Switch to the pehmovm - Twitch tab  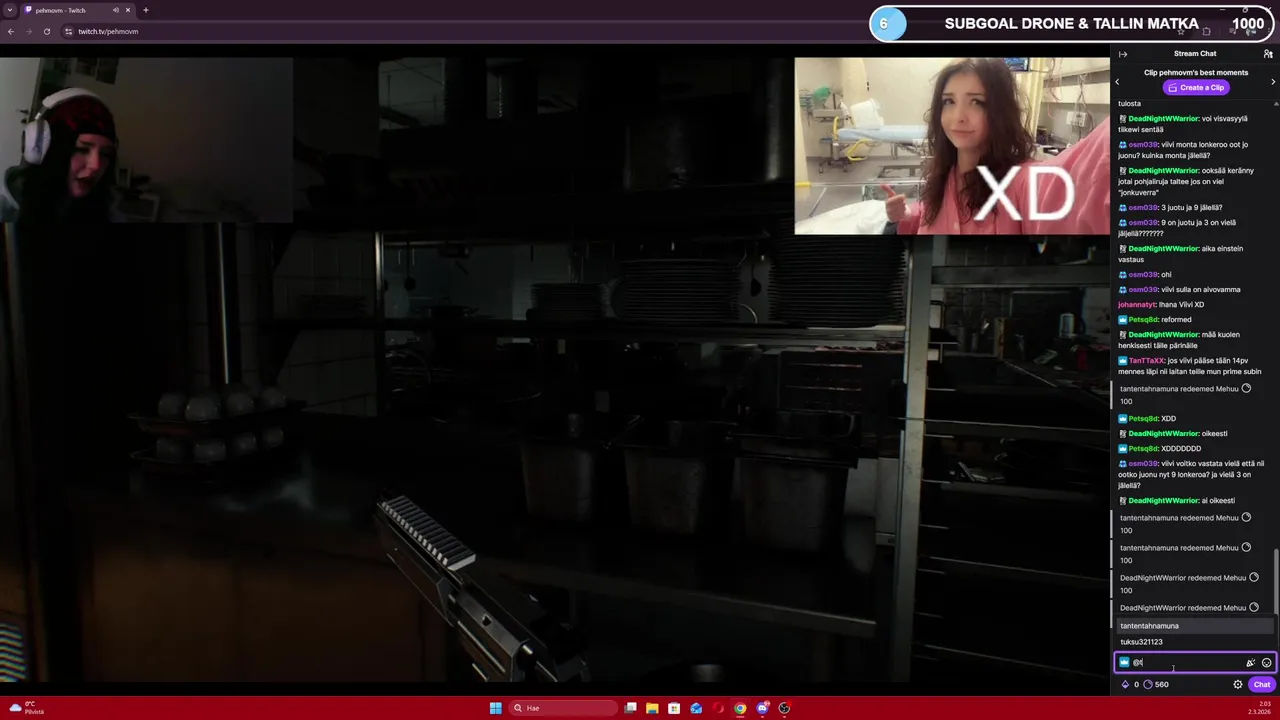(70, 10)
